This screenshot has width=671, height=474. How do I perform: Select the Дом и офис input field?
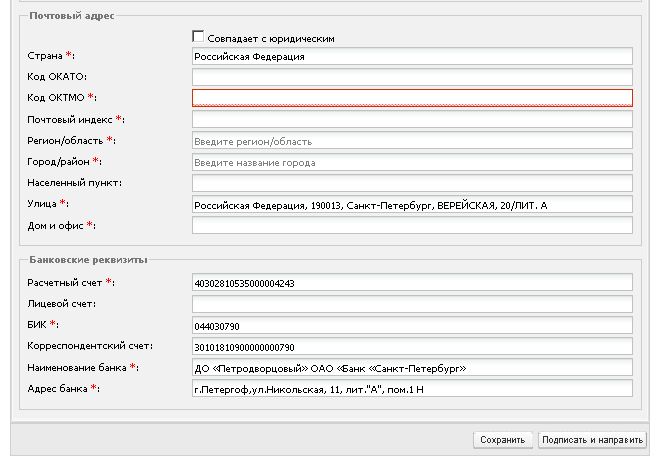tap(412, 225)
